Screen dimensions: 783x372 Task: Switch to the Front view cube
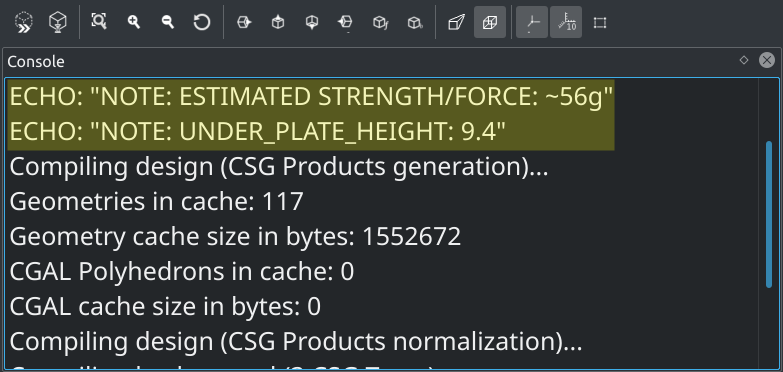point(381,22)
